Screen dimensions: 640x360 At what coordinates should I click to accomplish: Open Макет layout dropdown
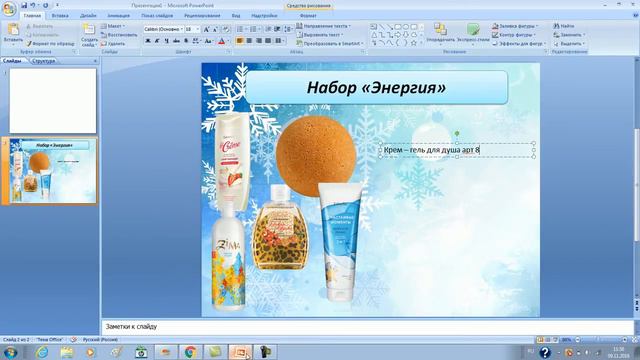[x=113, y=26]
